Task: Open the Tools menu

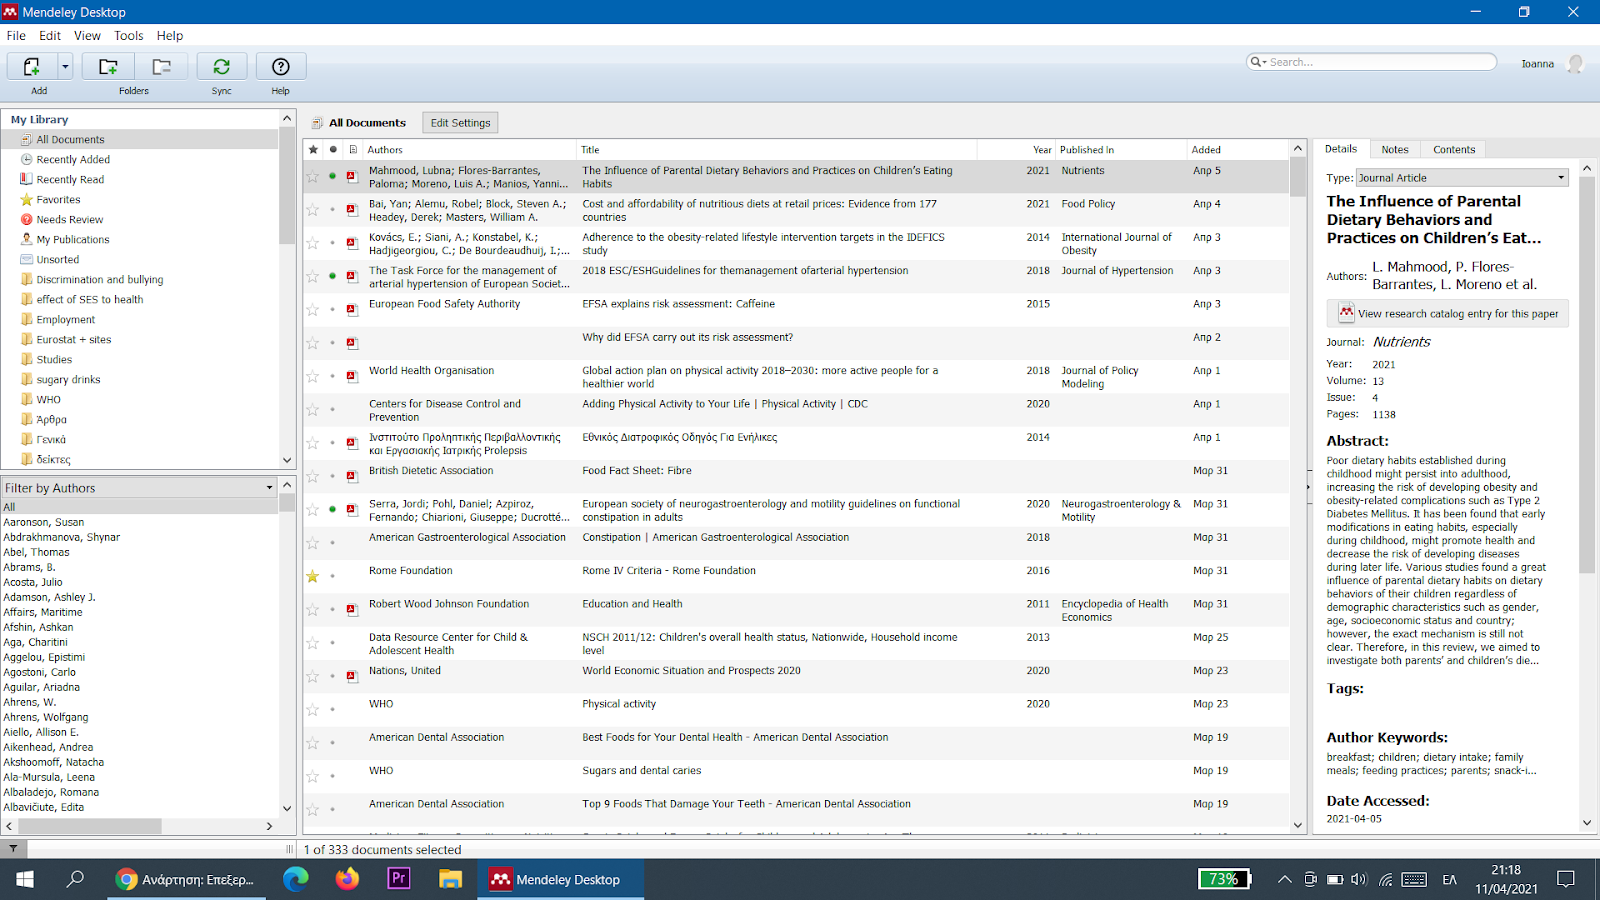Action: tap(129, 35)
